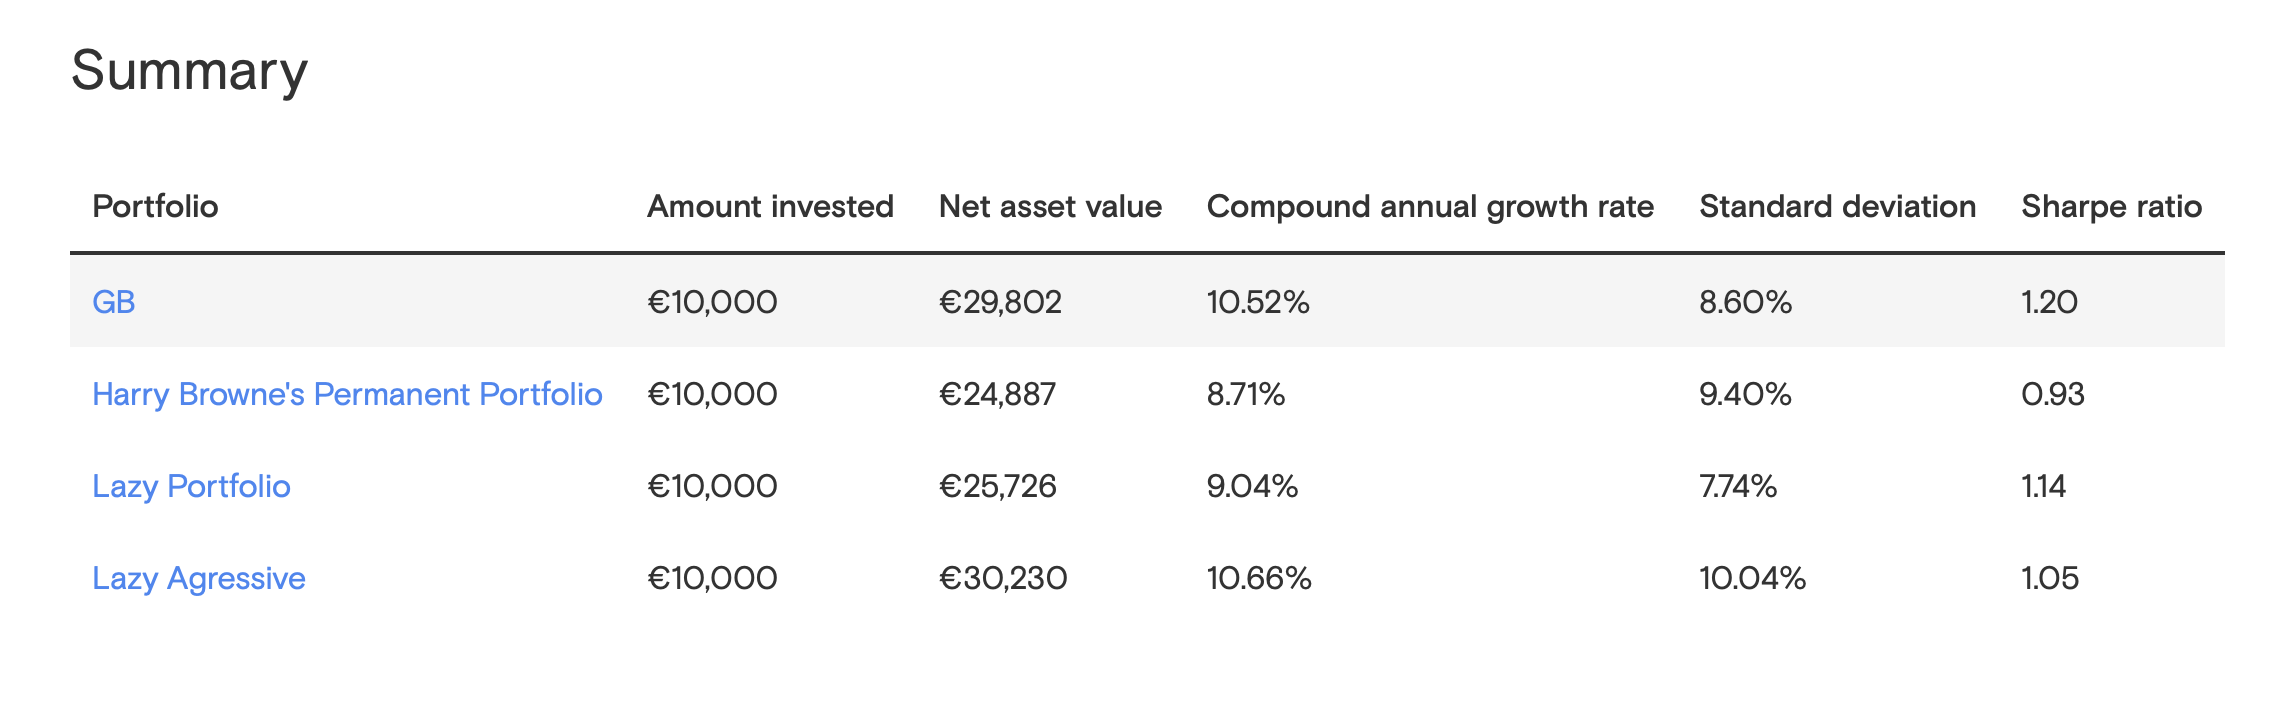Click the Amount invested column header
The width and height of the screenshot is (2288, 712).
(x=770, y=206)
